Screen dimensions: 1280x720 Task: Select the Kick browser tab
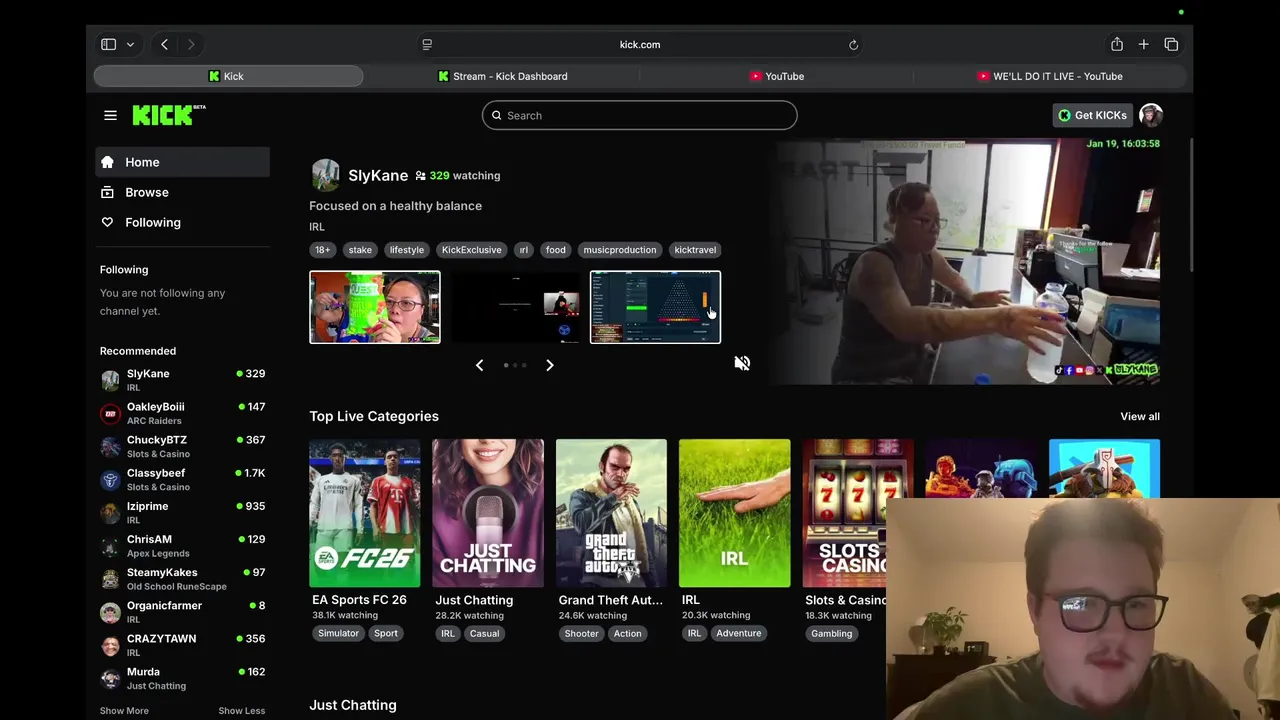tap(228, 76)
